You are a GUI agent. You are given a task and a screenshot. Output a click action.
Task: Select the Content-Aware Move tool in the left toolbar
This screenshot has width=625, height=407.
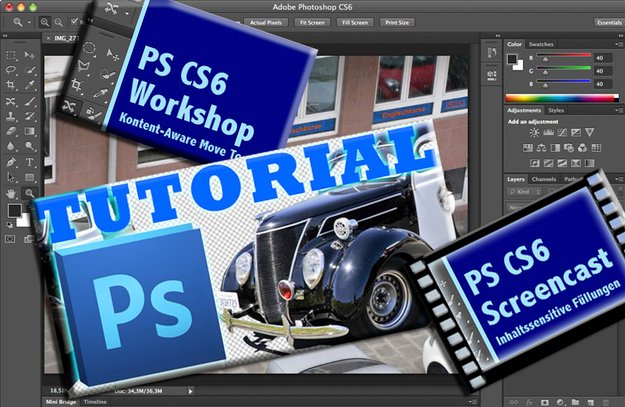pyautogui.click(x=11, y=101)
